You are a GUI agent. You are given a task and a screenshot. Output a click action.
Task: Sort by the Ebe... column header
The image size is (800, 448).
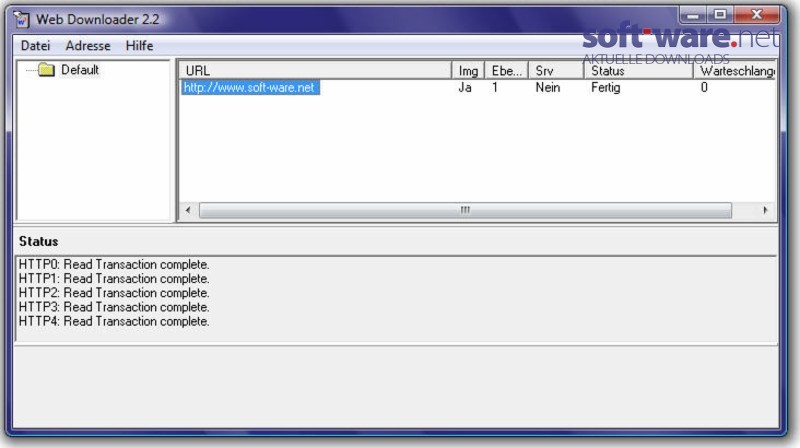pos(506,71)
